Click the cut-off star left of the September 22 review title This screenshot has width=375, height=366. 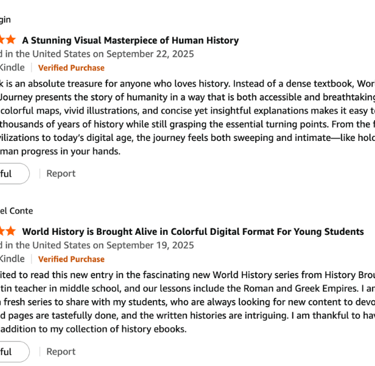click(x=2, y=40)
